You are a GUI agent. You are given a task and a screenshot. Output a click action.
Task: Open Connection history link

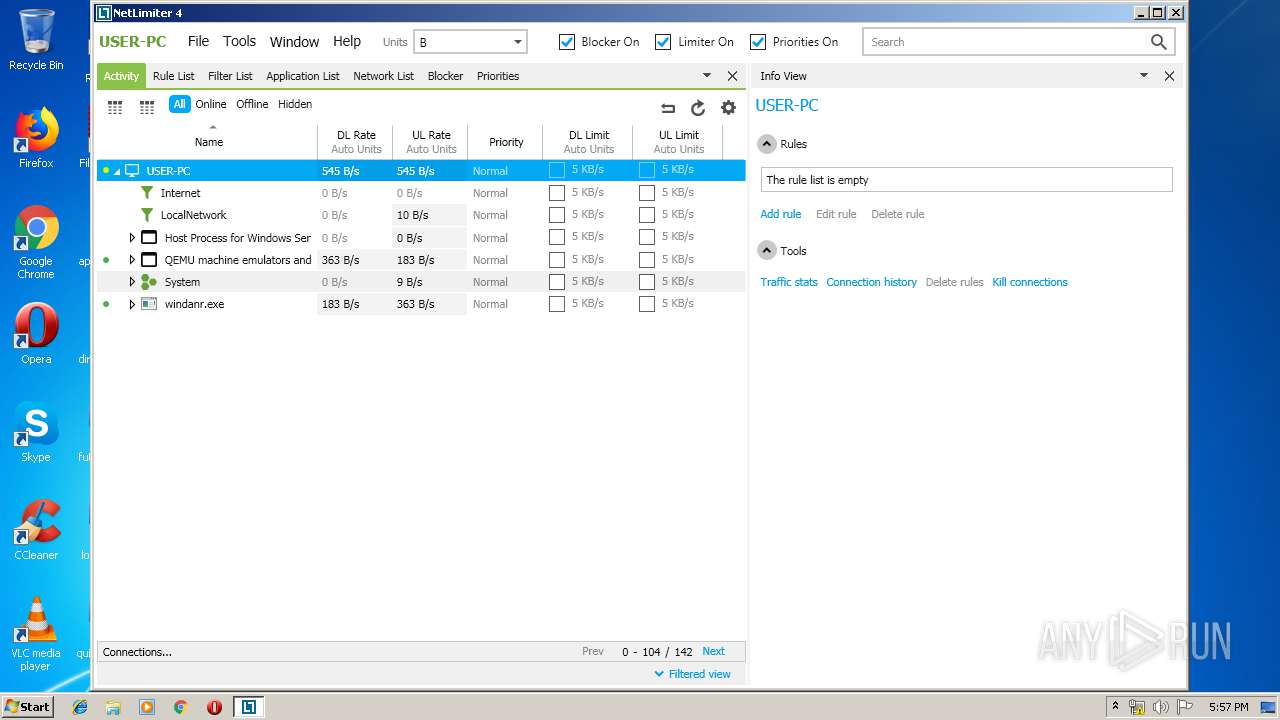click(x=871, y=282)
